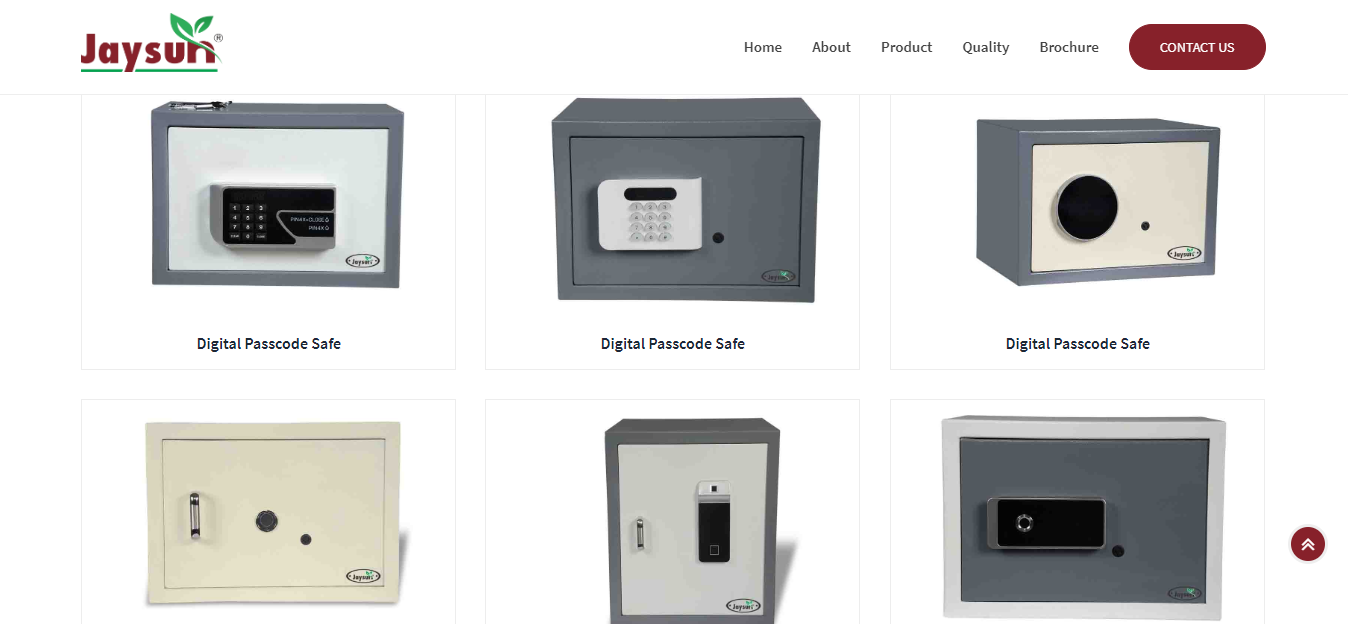Go to the About page

click(x=831, y=47)
